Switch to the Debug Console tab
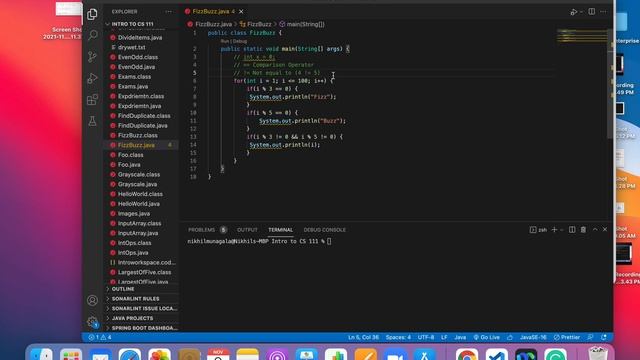The width and height of the screenshot is (640, 360). (x=324, y=230)
